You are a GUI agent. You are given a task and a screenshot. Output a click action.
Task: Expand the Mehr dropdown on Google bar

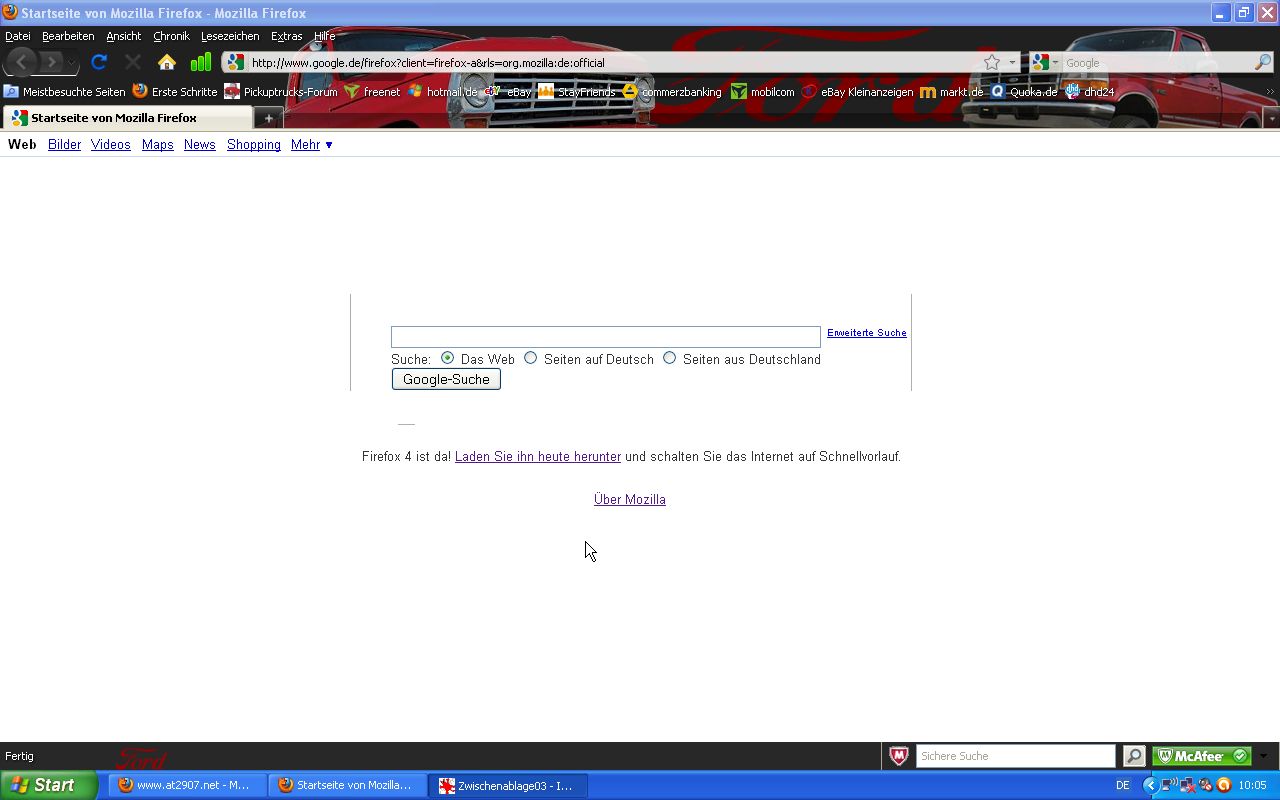point(312,144)
